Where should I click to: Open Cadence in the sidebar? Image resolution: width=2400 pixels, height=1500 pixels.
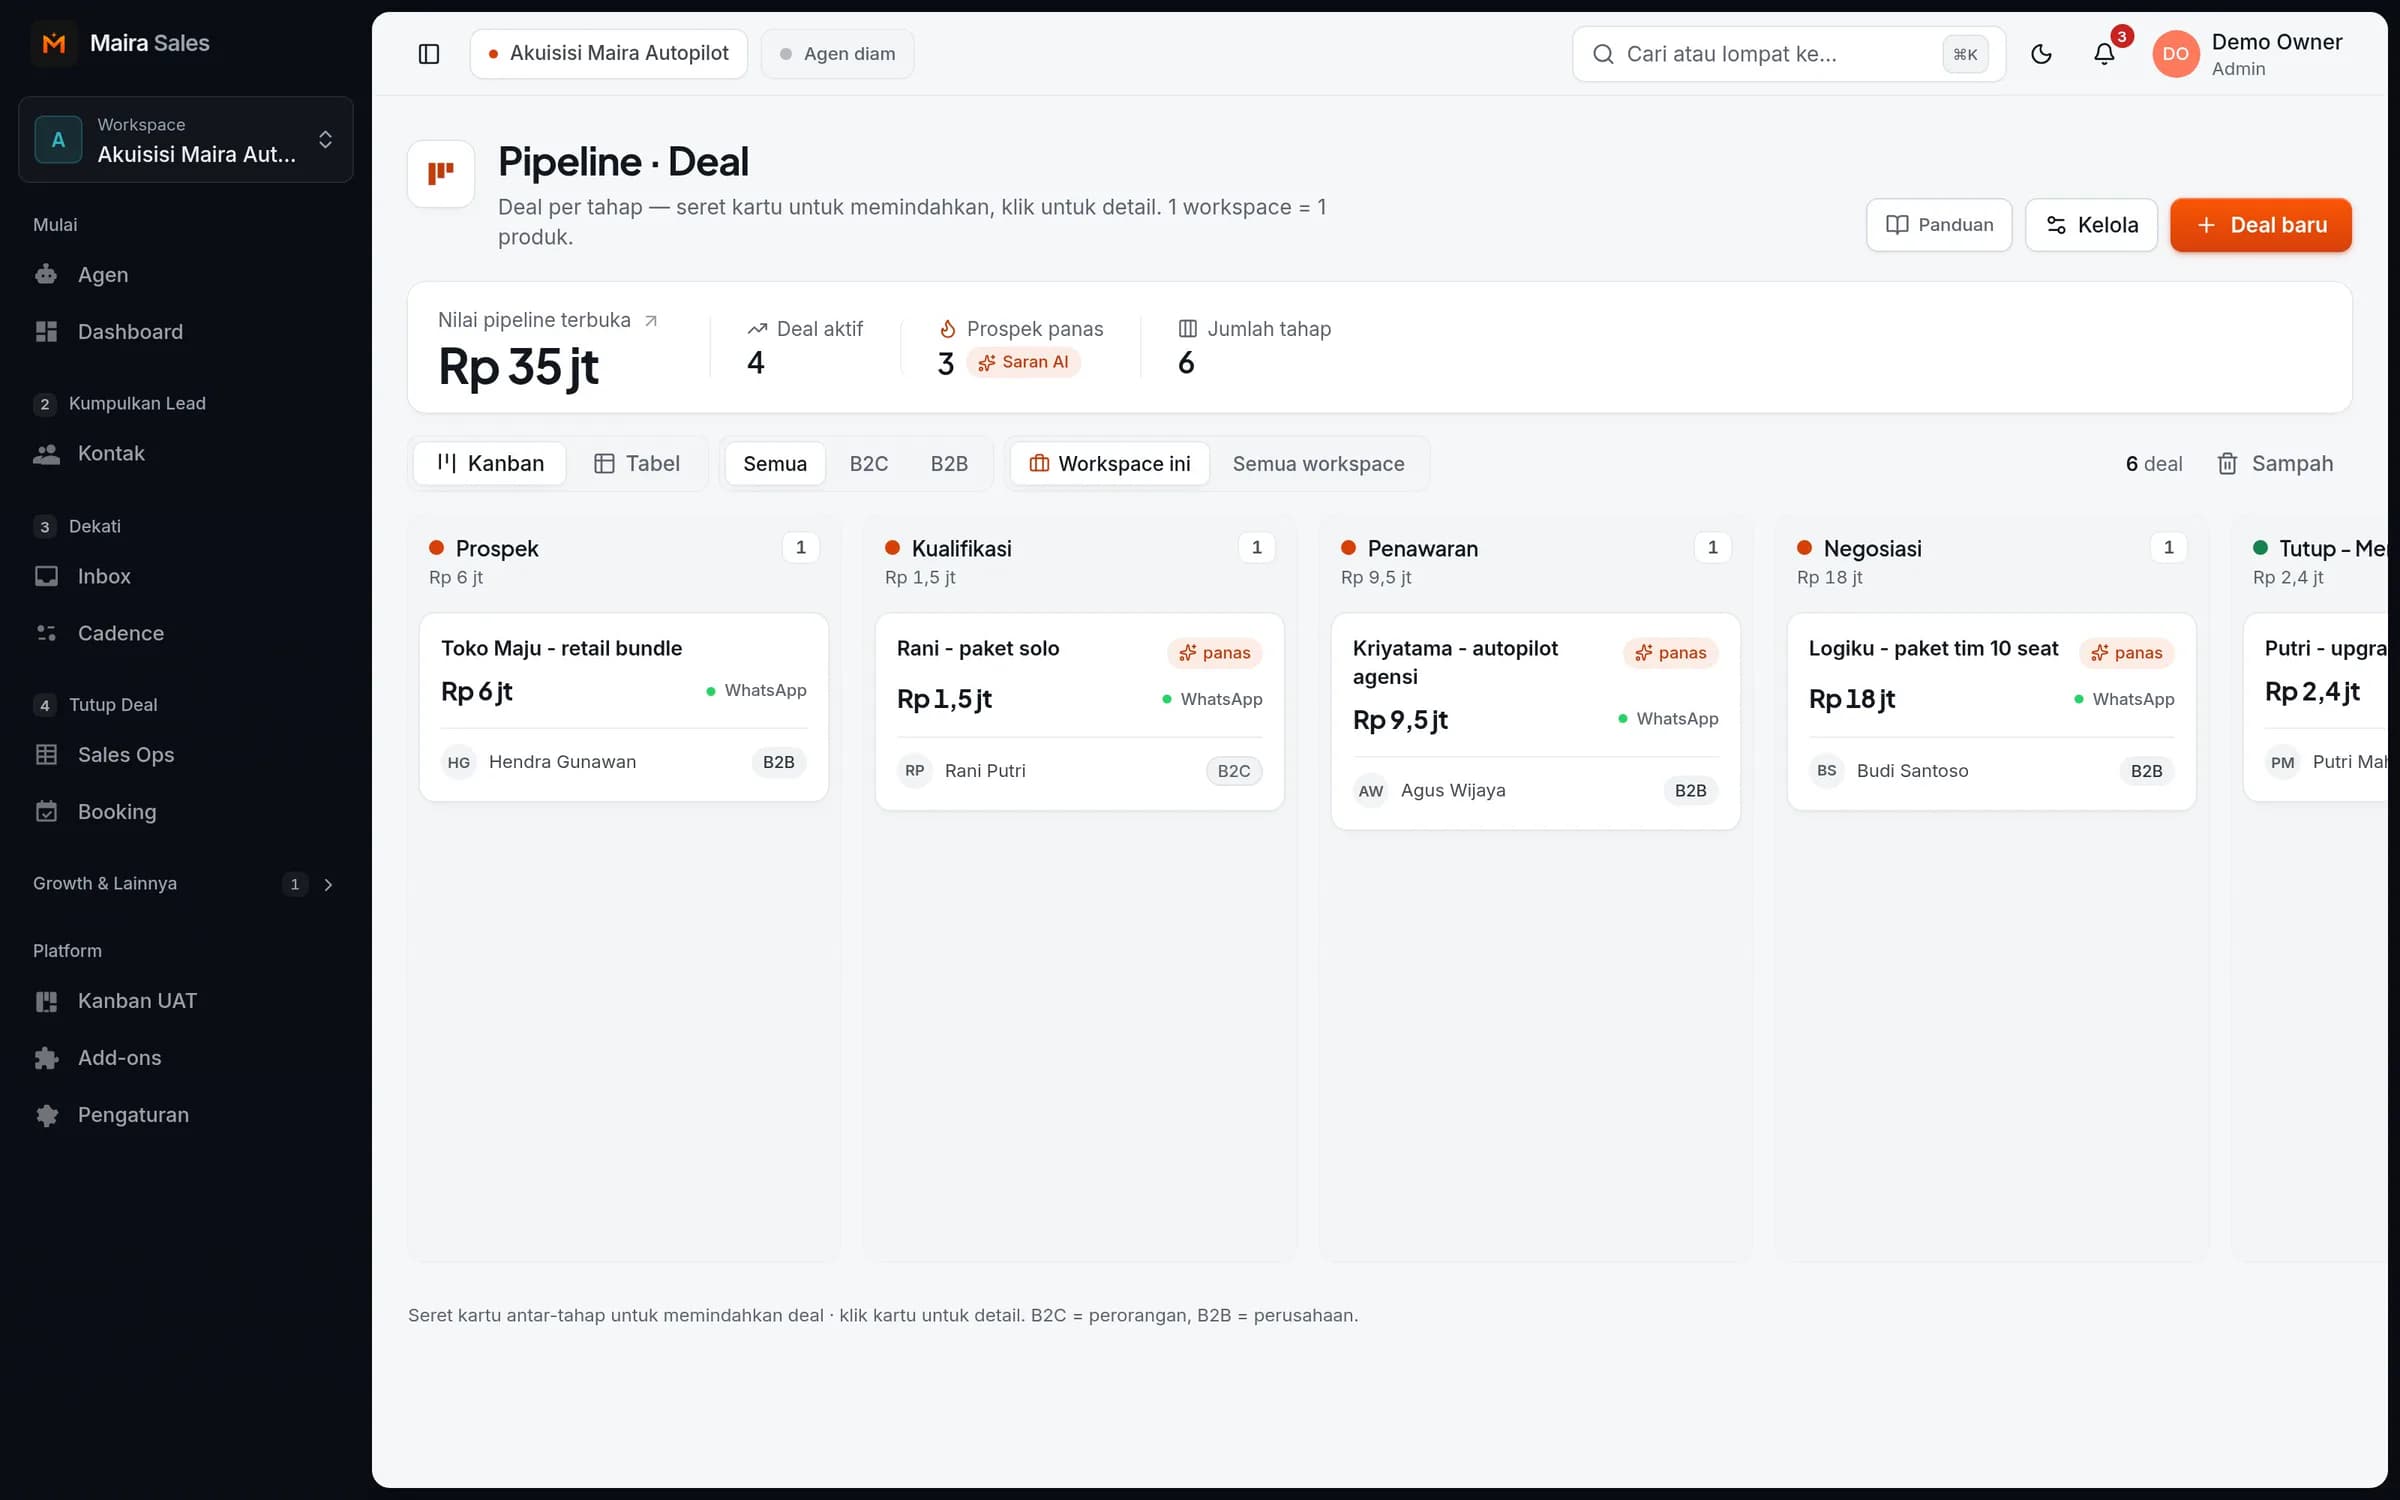click(x=186, y=633)
